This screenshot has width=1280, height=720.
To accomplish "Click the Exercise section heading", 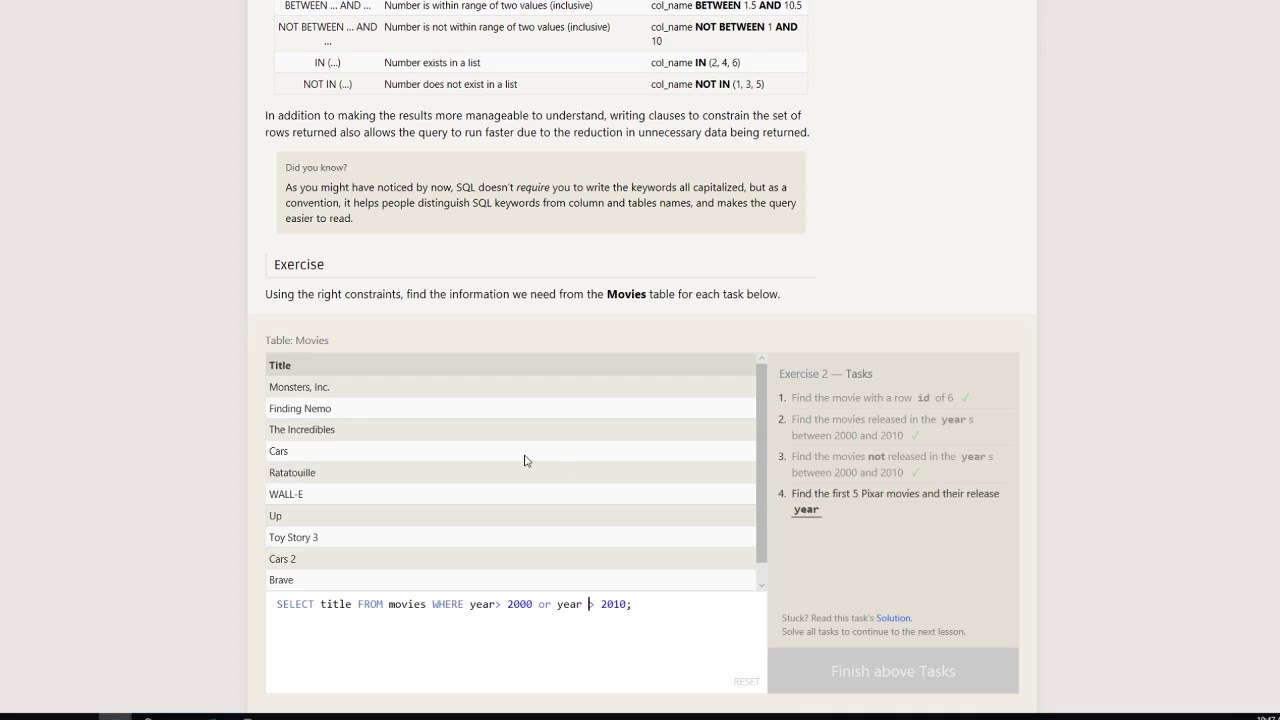I will (x=299, y=264).
